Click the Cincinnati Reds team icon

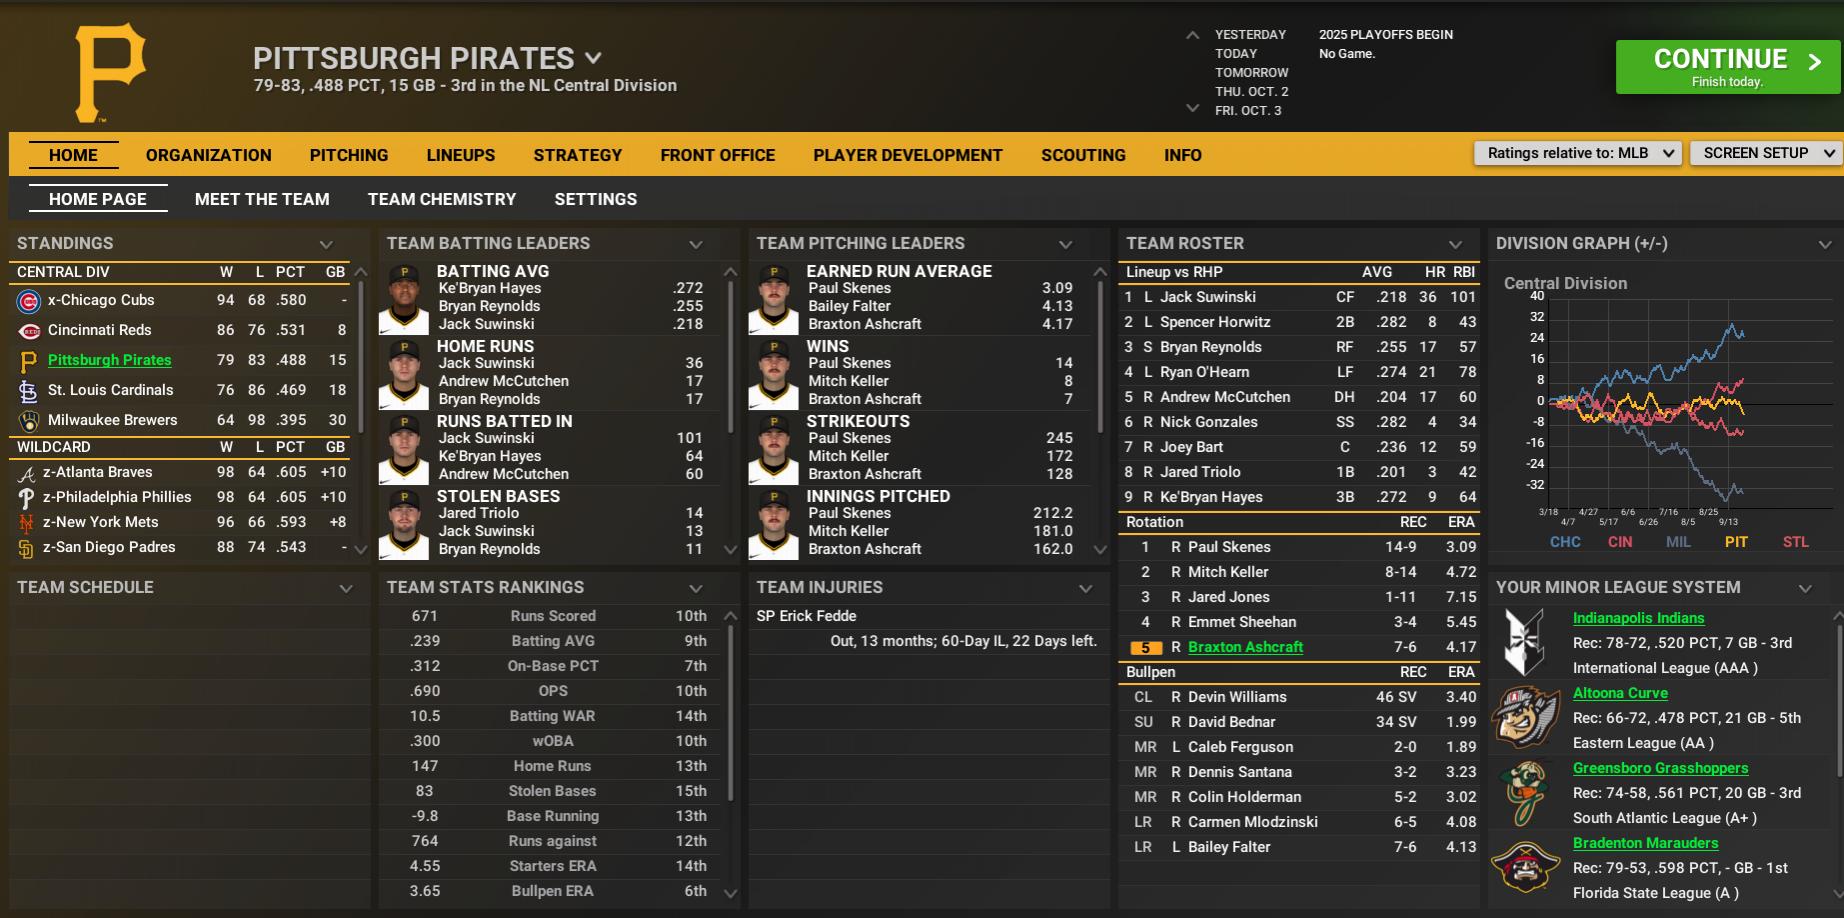pyautogui.click(x=28, y=331)
